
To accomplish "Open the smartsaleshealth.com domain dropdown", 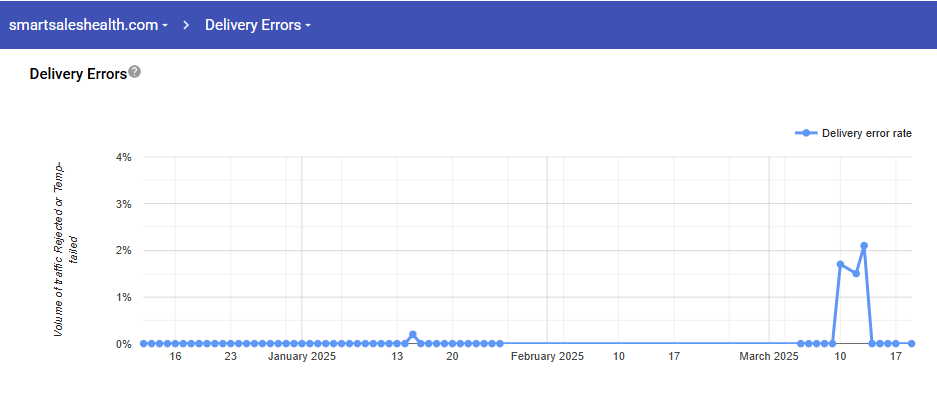I will click(88, 25).
